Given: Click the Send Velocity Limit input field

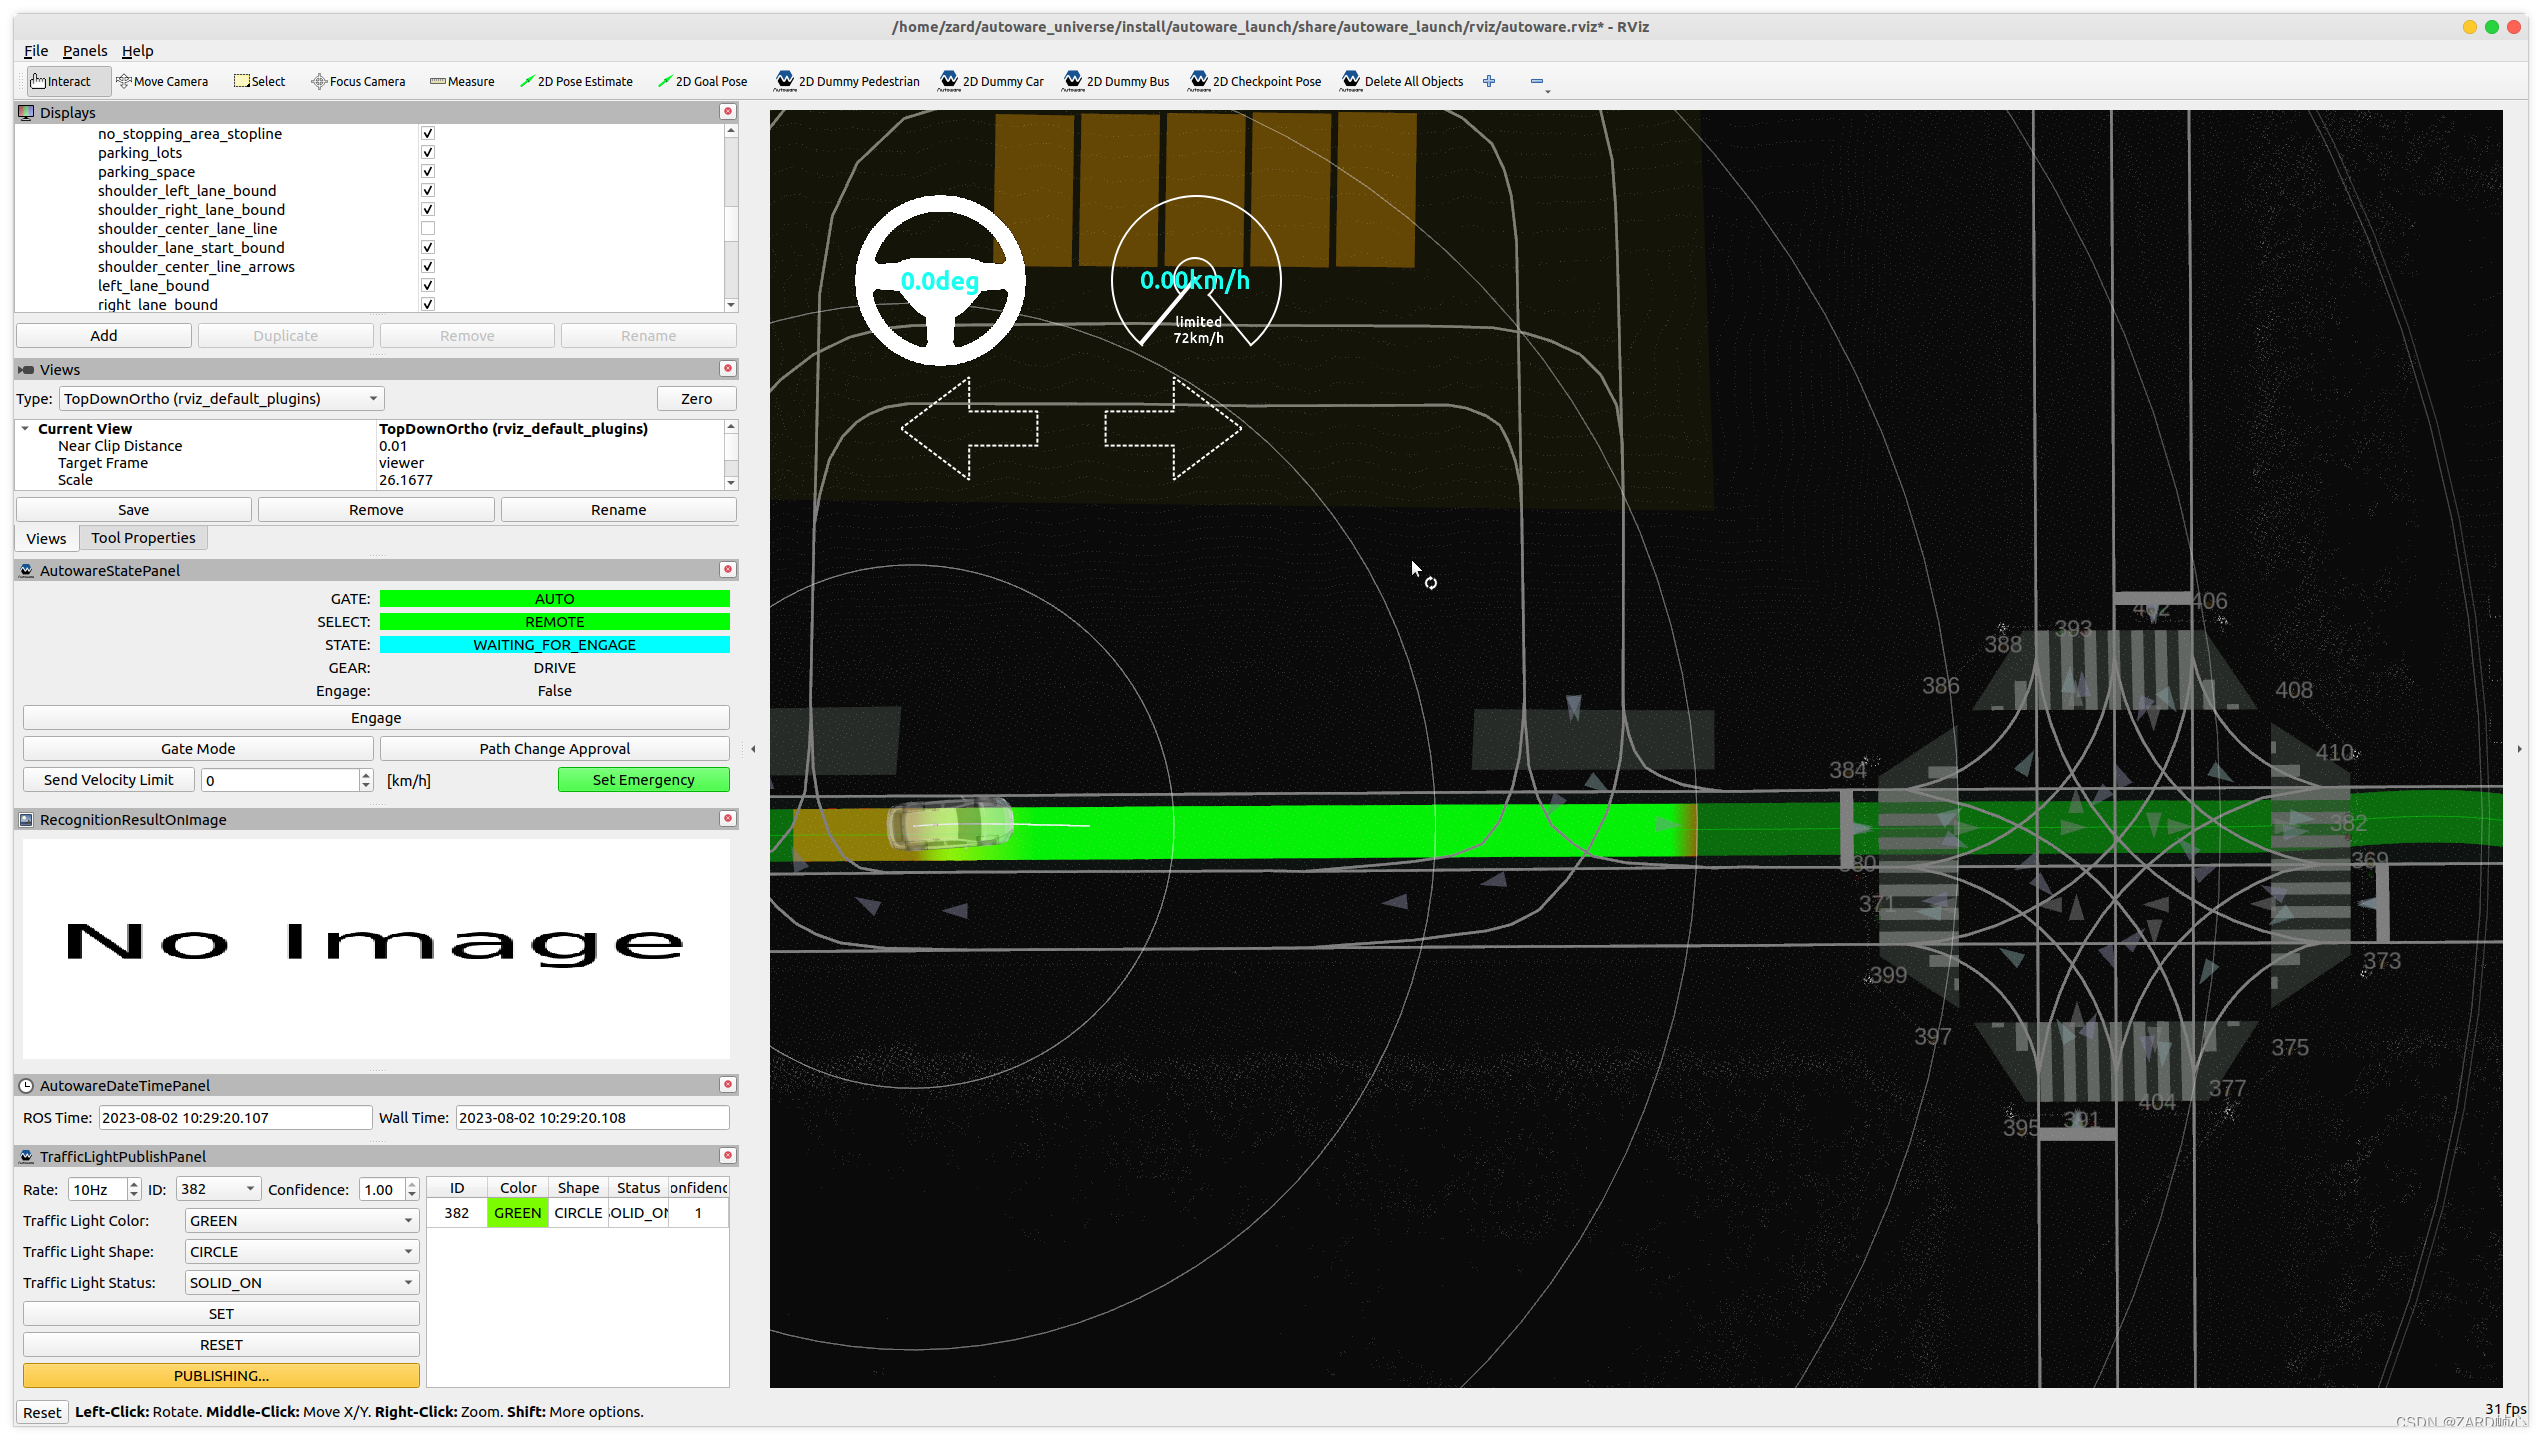Looking at the screenshot, I should click(x=281, y=781).
